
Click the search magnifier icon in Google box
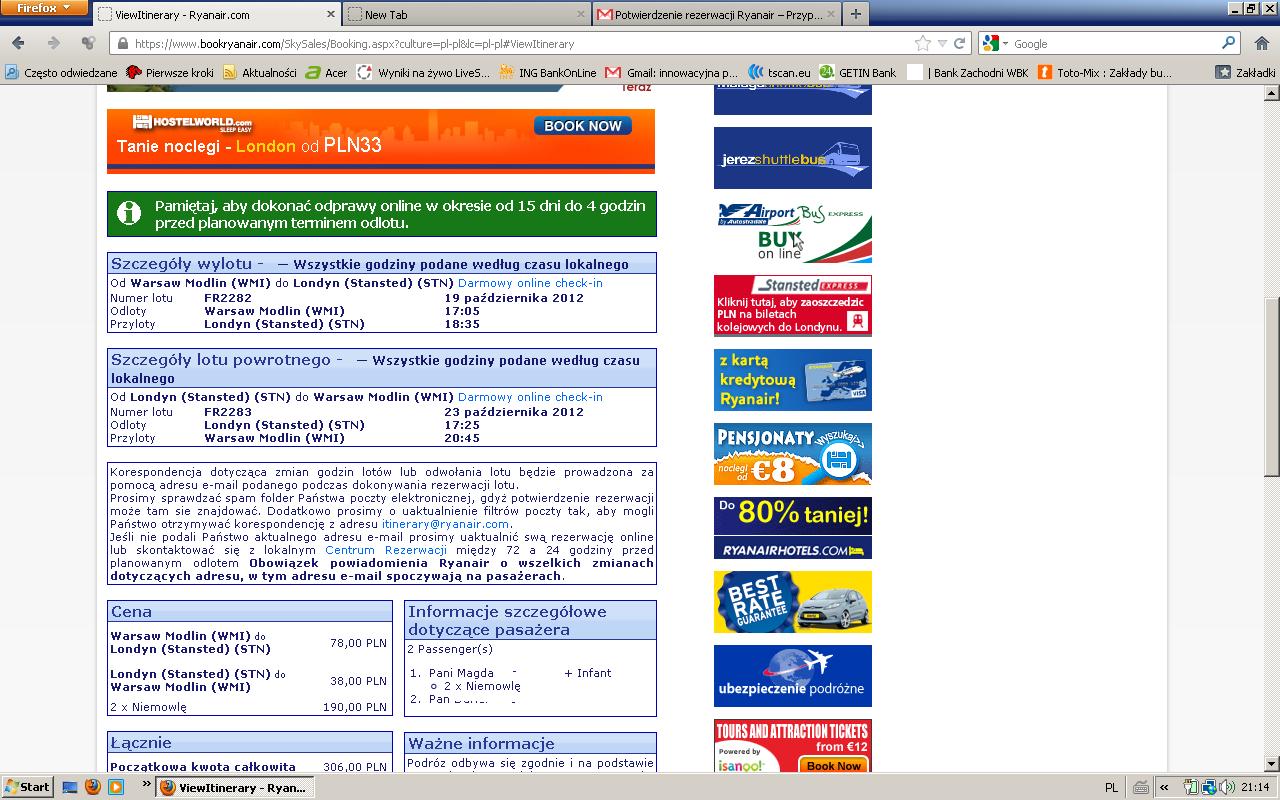click(x=1229, y=43)
